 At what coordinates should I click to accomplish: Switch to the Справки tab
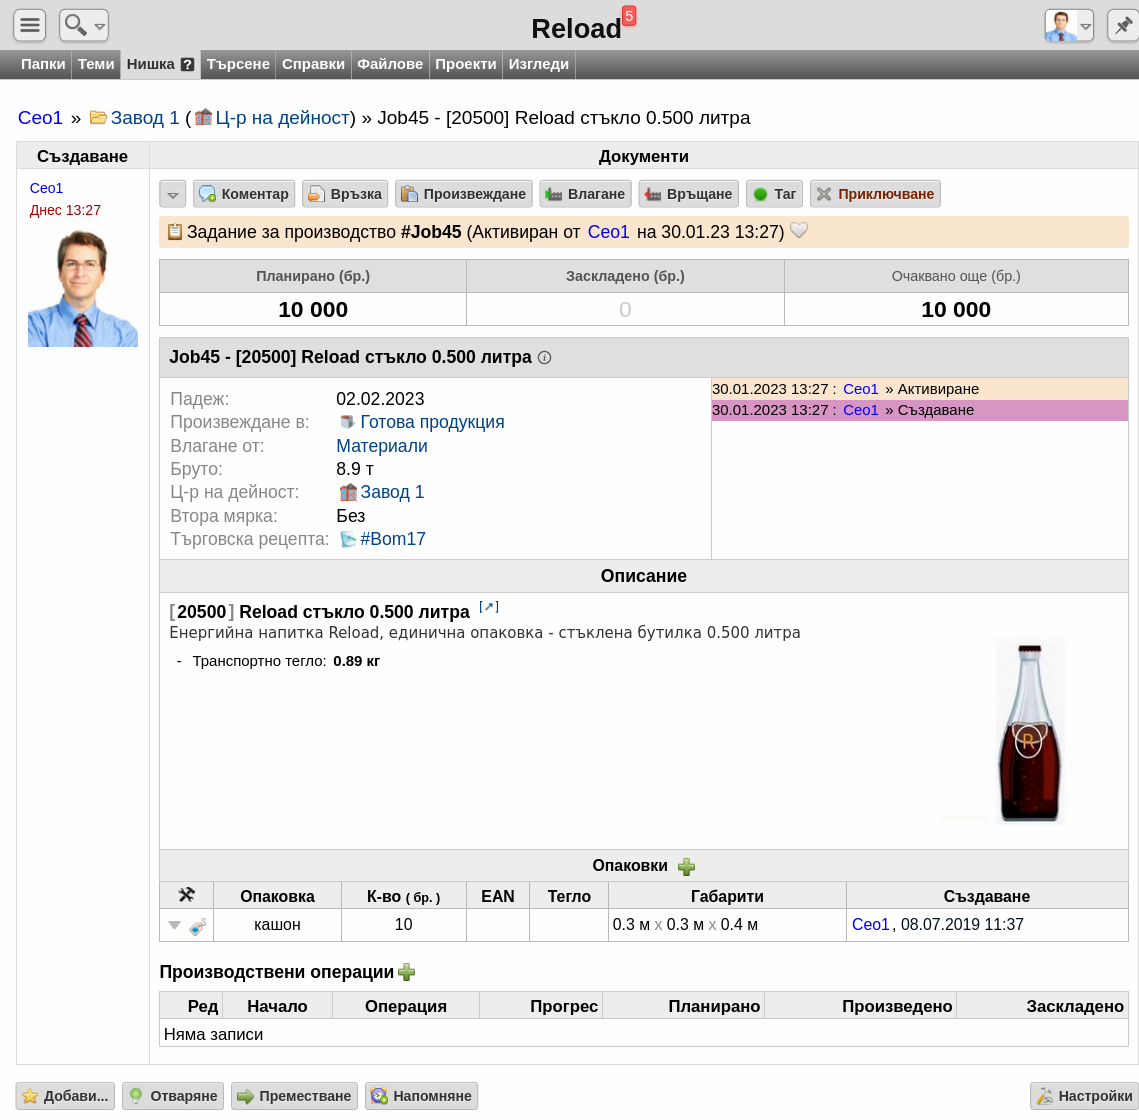(x=313, y=64)
